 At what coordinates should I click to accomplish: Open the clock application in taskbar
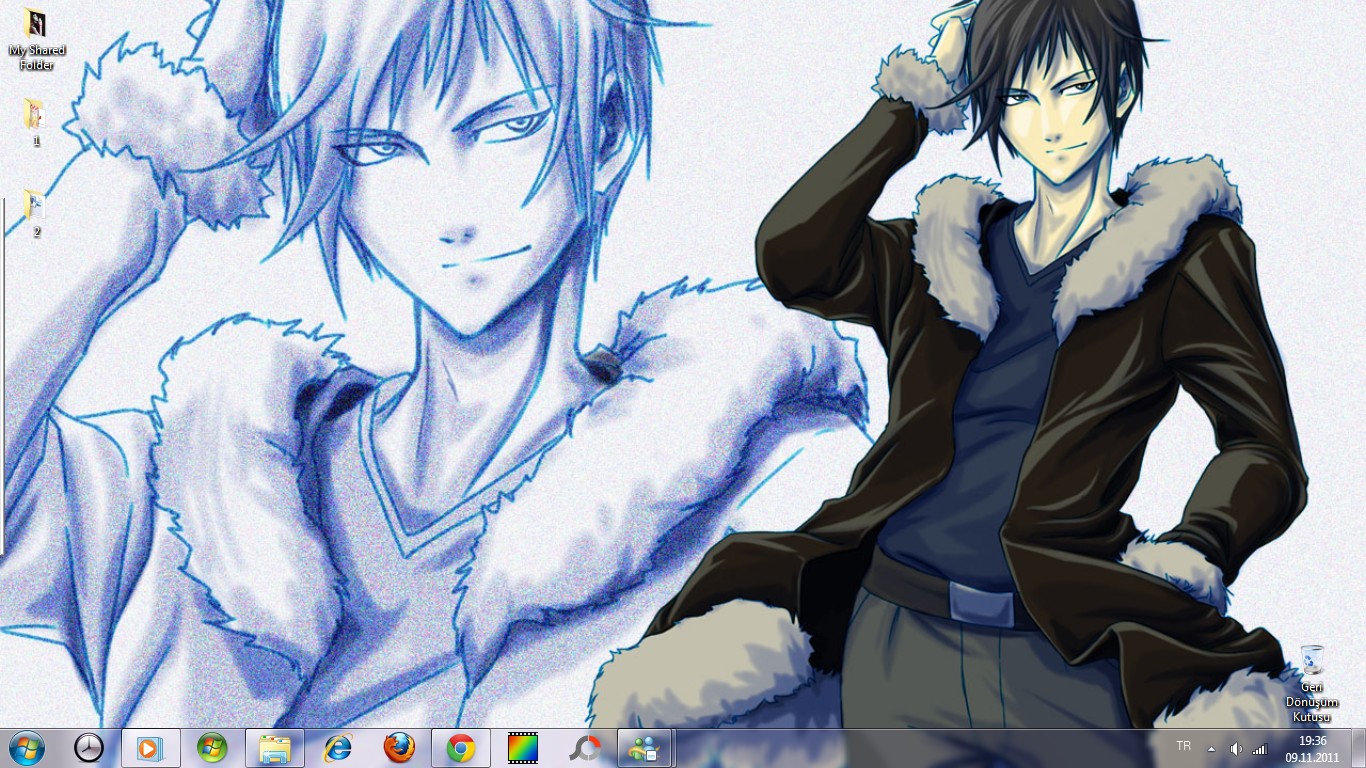[x=89, y=748]
